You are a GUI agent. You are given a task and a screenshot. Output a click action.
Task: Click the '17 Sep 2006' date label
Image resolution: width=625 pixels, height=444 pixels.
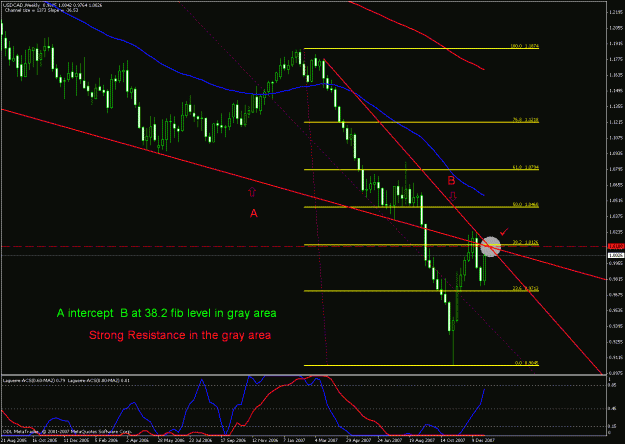point(233,440)
